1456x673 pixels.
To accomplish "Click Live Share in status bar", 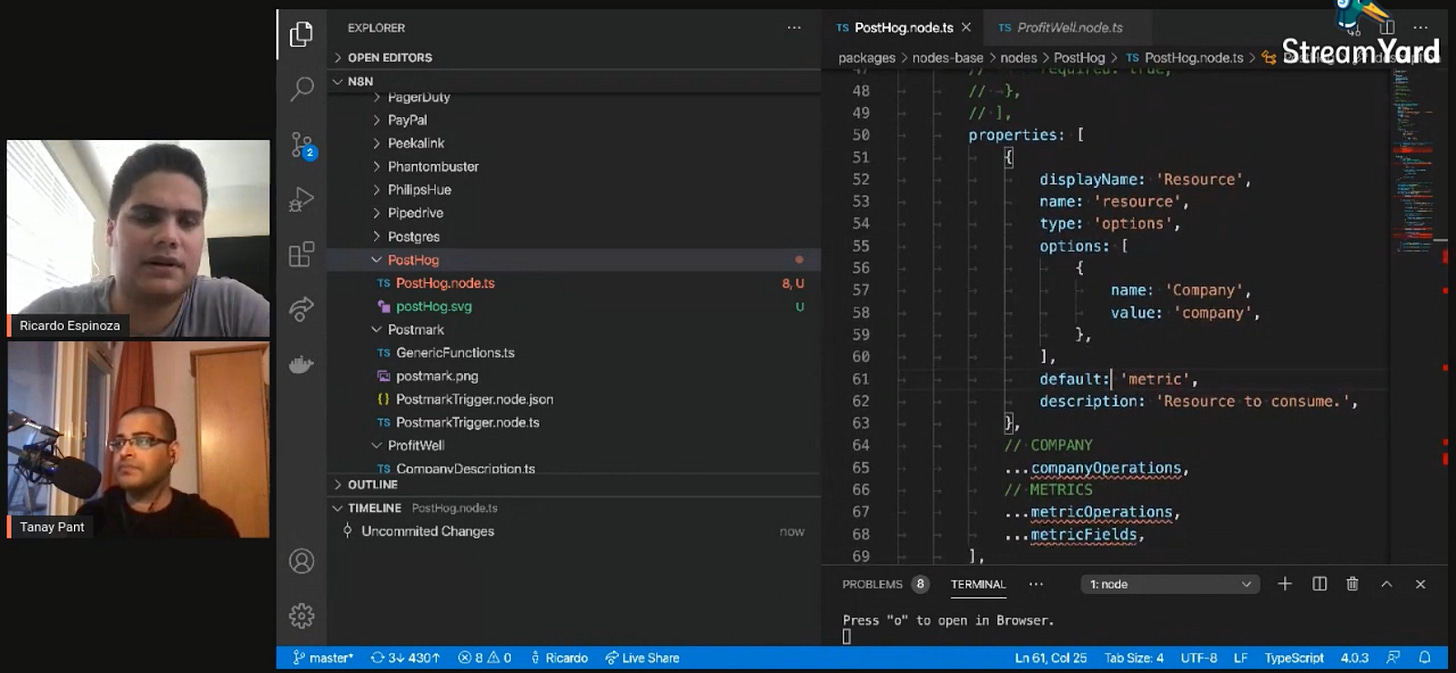I will pos(642,658).
